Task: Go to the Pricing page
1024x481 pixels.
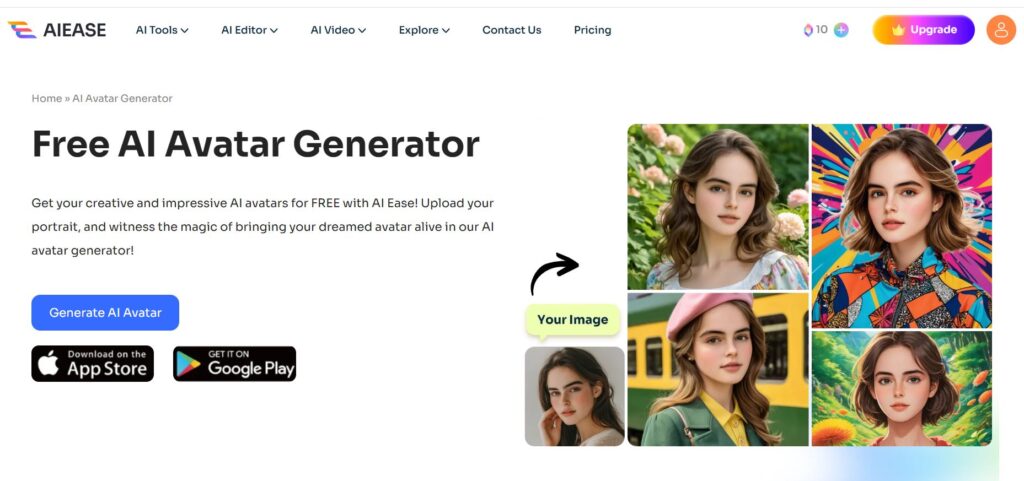Action: point(592,30)
